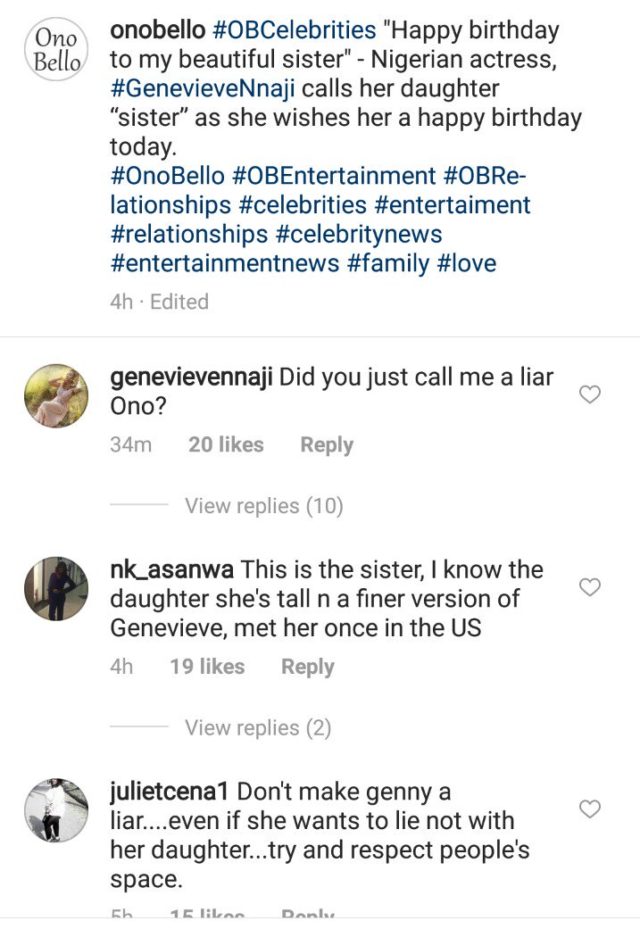Viewport: 640px width, 929px height.
Task: Expand View replies (10)
Action: pyautogui.click(x=263, y=506)
